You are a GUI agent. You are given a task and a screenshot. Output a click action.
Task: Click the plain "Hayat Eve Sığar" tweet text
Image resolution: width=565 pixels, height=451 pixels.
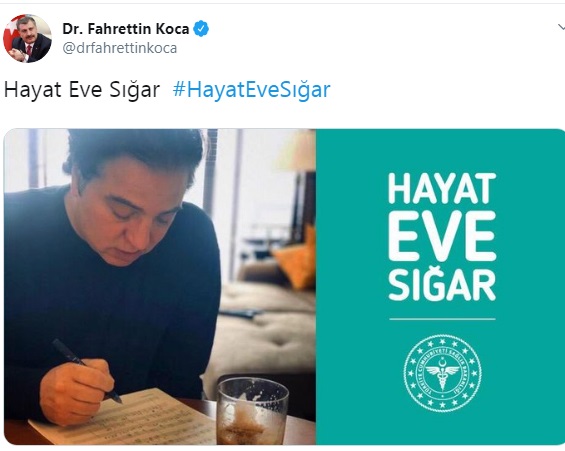(82, 90)
